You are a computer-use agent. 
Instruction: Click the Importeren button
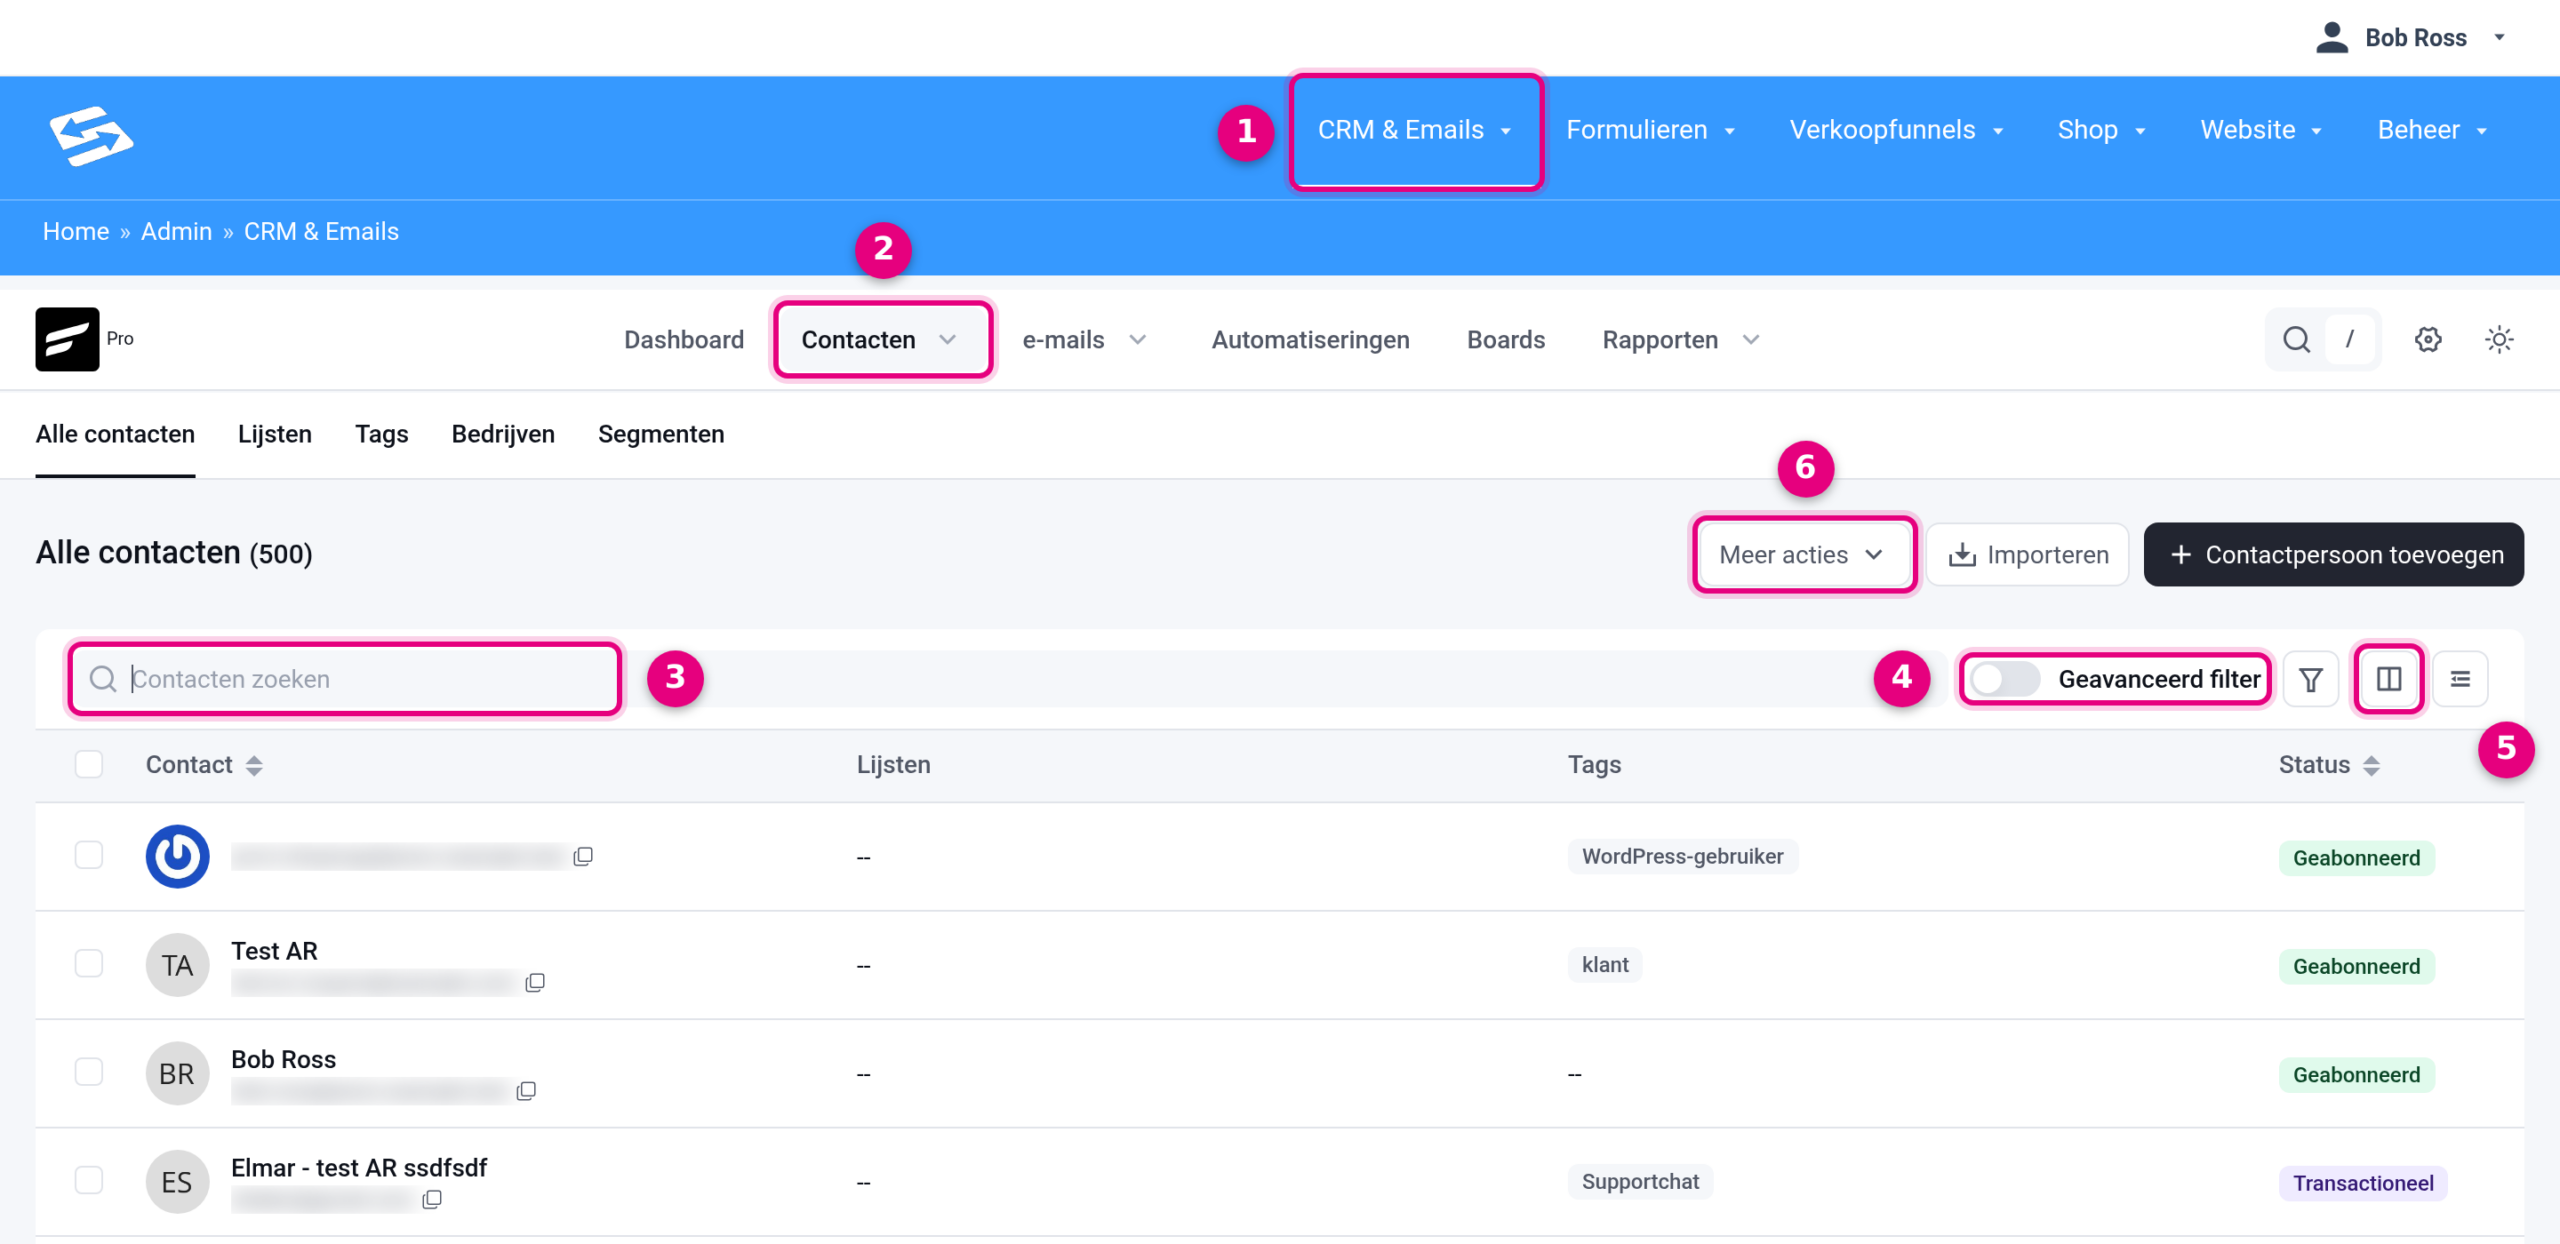[x=2027, y=555]
